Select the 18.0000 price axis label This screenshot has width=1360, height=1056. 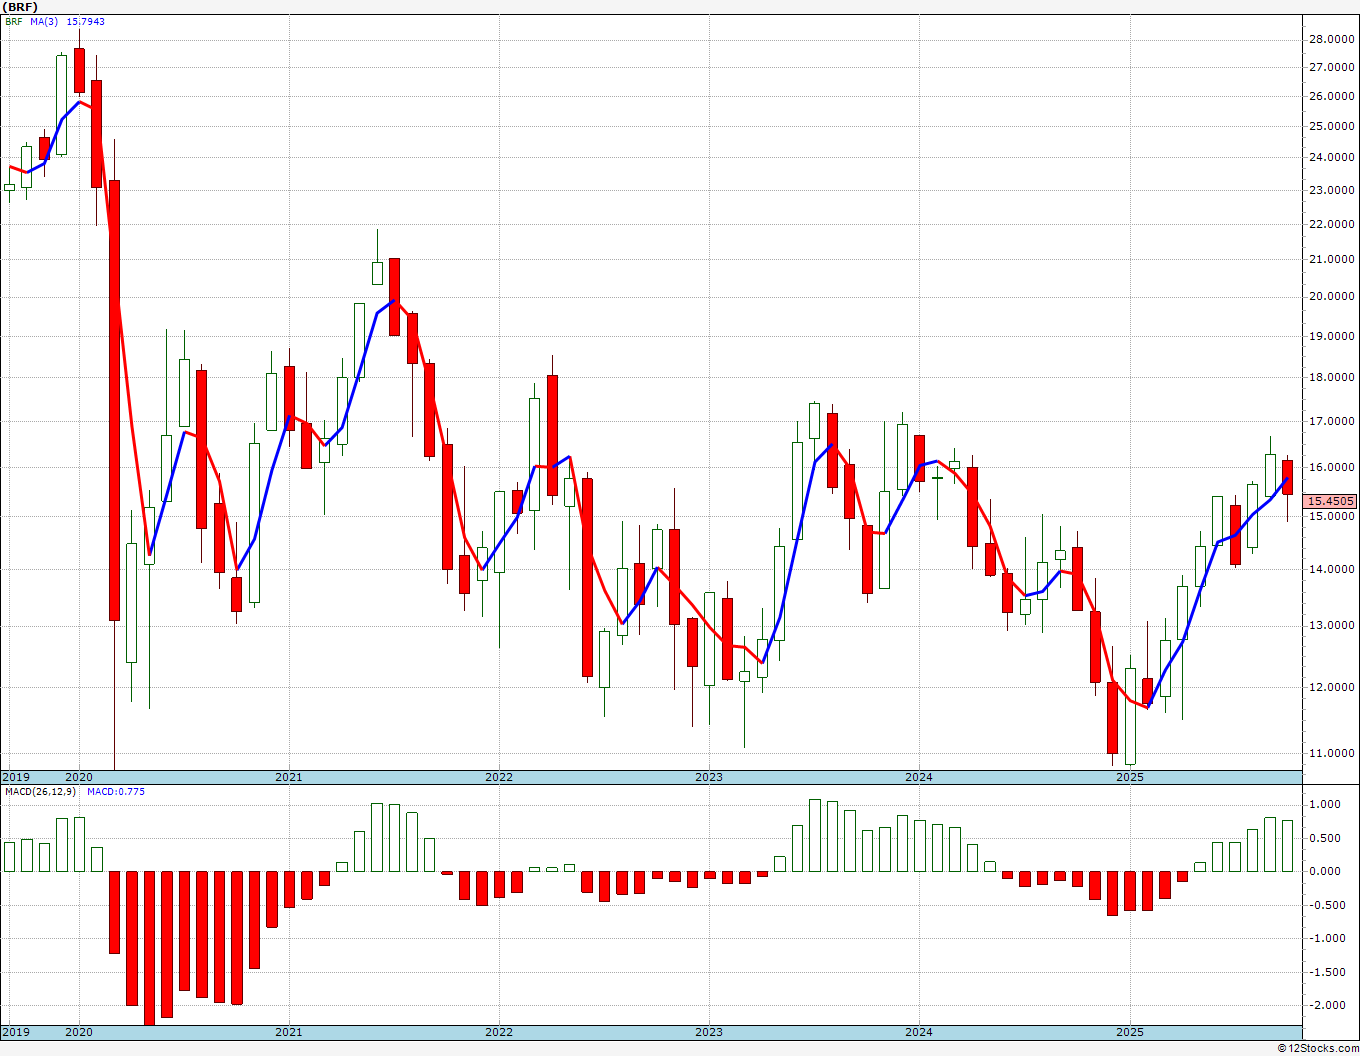[x=1332, y=377]
